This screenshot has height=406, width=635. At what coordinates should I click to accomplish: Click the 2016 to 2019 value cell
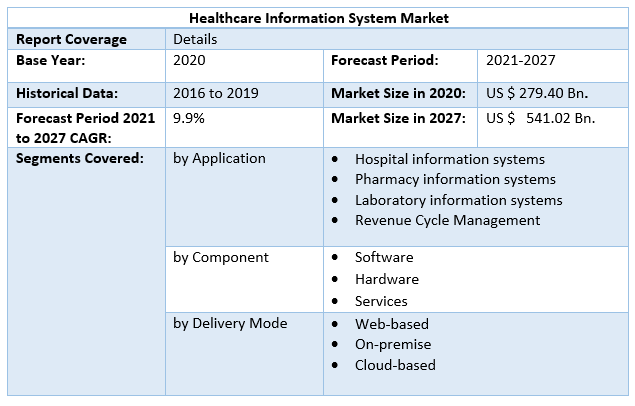click(x=216, y=93)
